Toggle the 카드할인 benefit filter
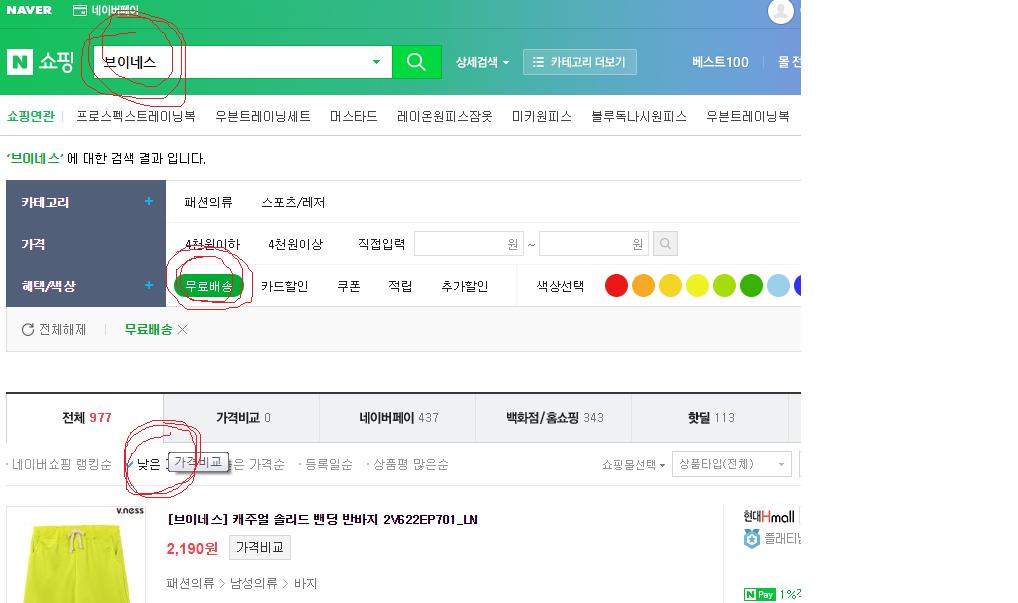 (x=284, y=286)
